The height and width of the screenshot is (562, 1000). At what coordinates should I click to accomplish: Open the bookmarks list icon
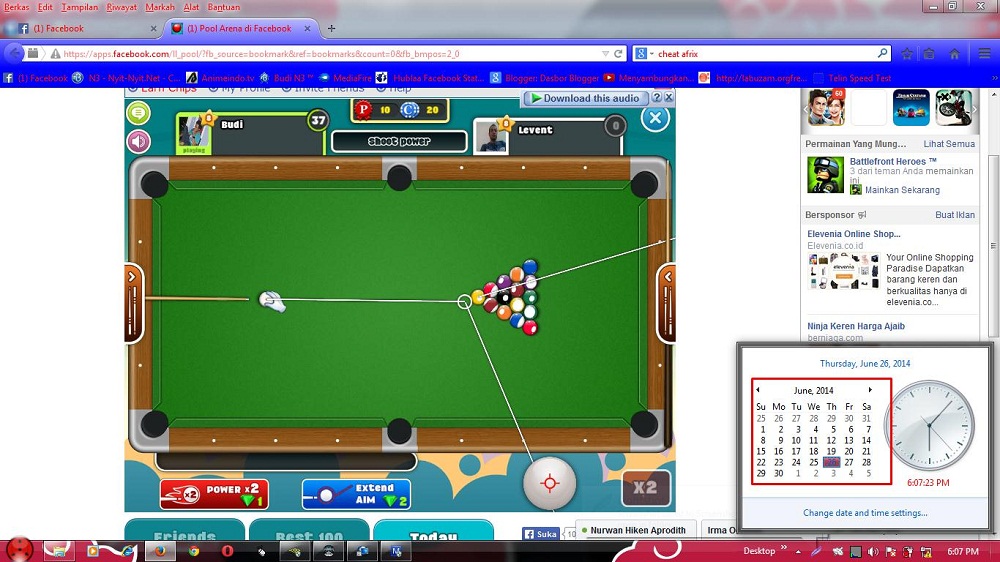tap(929, 54)
